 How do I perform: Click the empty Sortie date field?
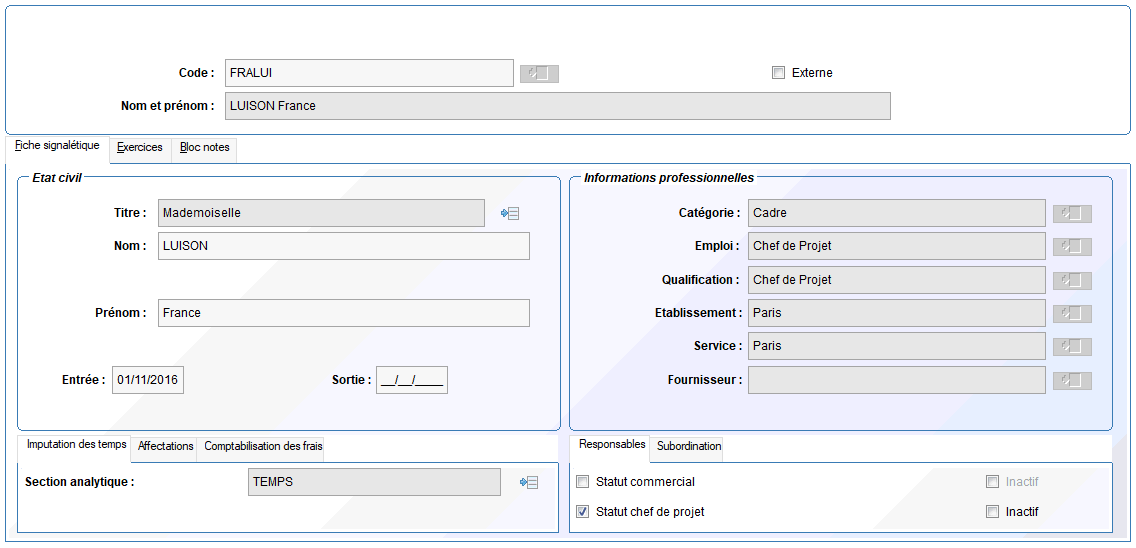point(412,380)
